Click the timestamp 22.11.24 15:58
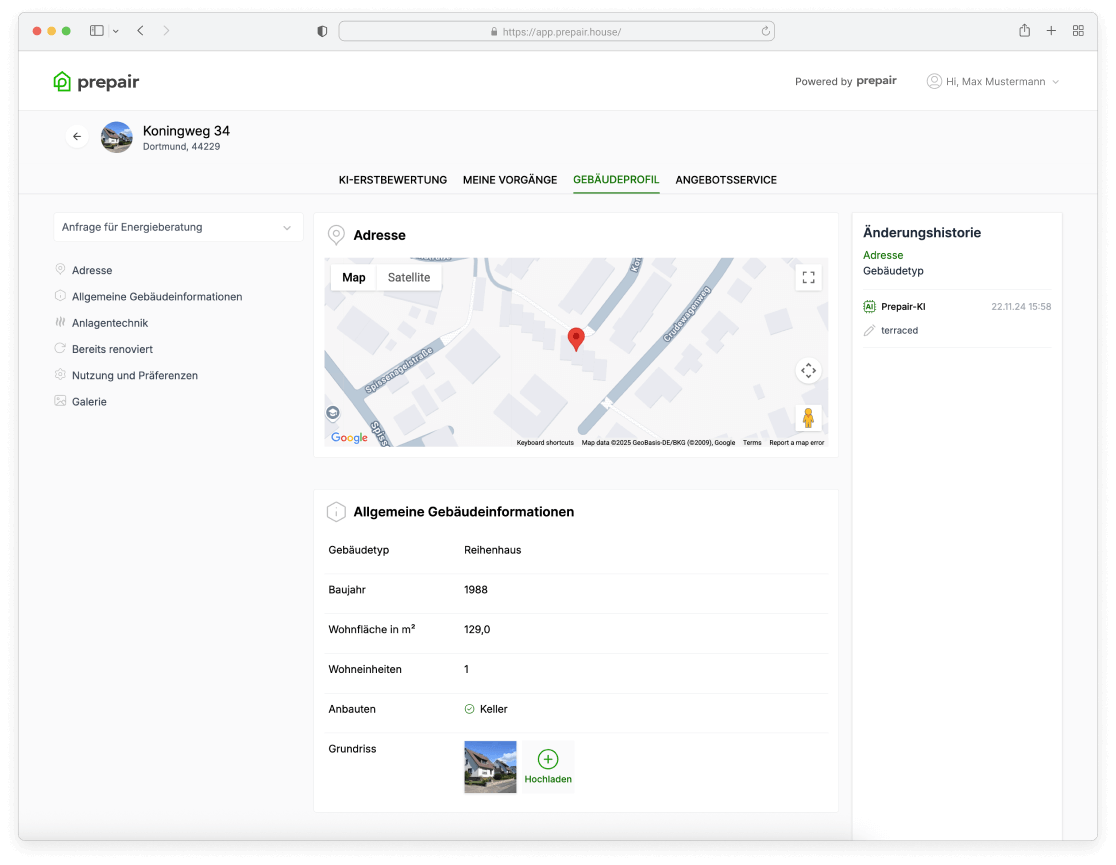The image size is (1116, 865). (x=1021, y=307)
